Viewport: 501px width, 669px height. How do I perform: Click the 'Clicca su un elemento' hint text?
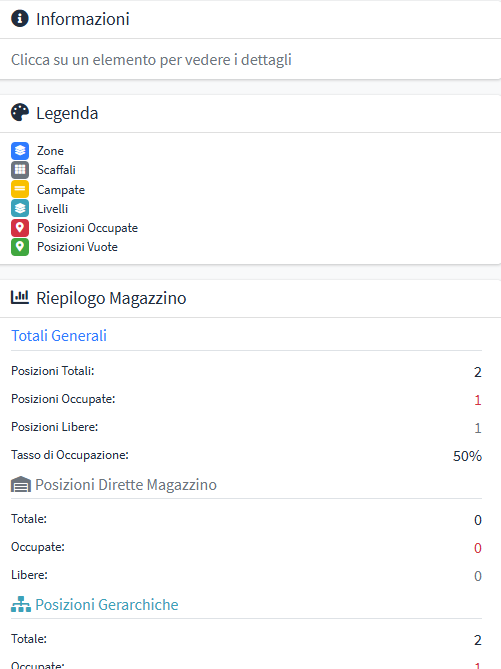point(151,60)
